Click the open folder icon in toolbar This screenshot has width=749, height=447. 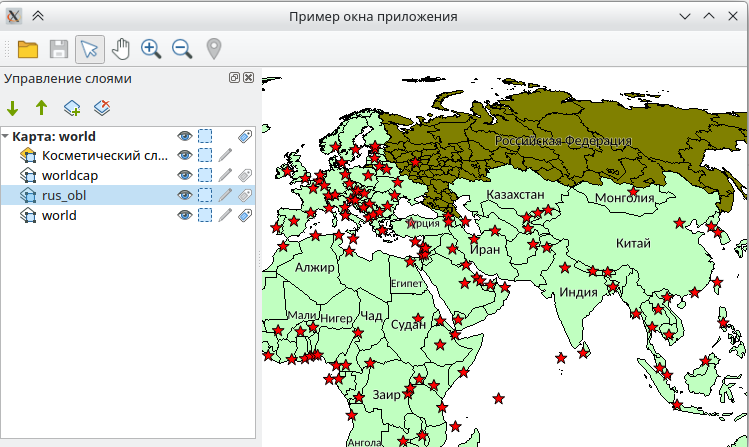click(x=27, y=48)
